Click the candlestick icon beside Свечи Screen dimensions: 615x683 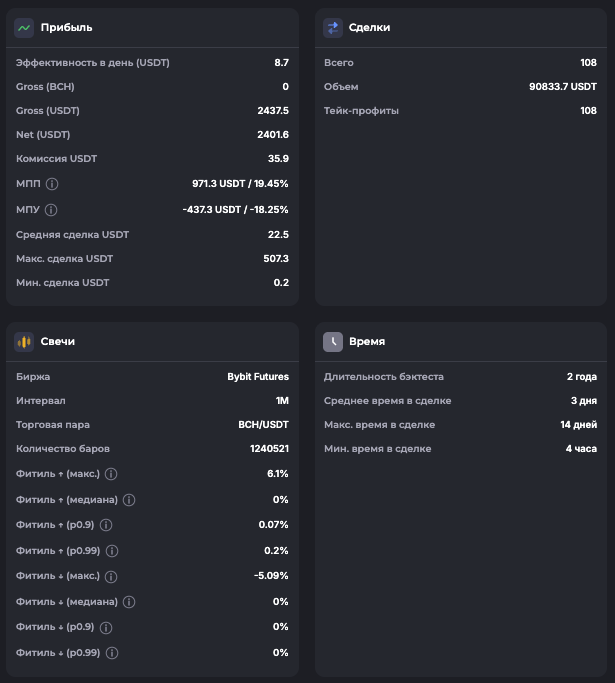point(24,342)
